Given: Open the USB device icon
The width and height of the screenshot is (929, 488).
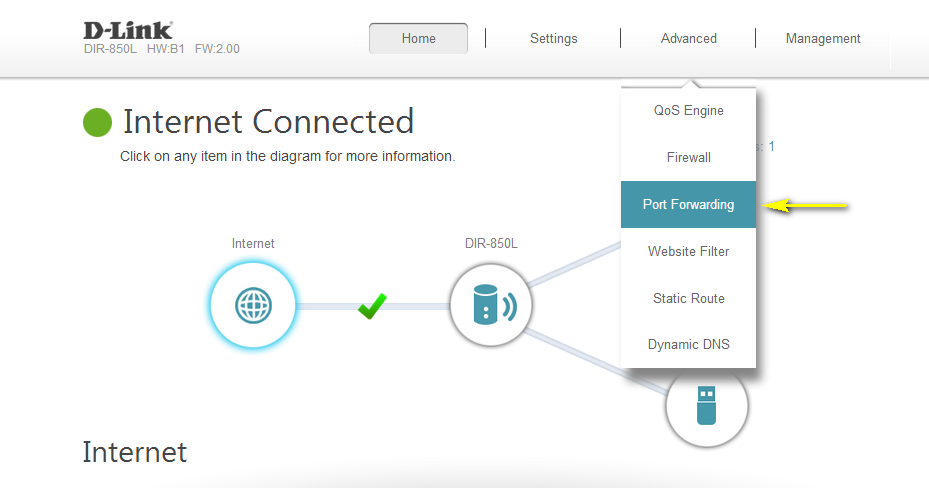Looking at the screenshot, I should [x=707, y=405].
